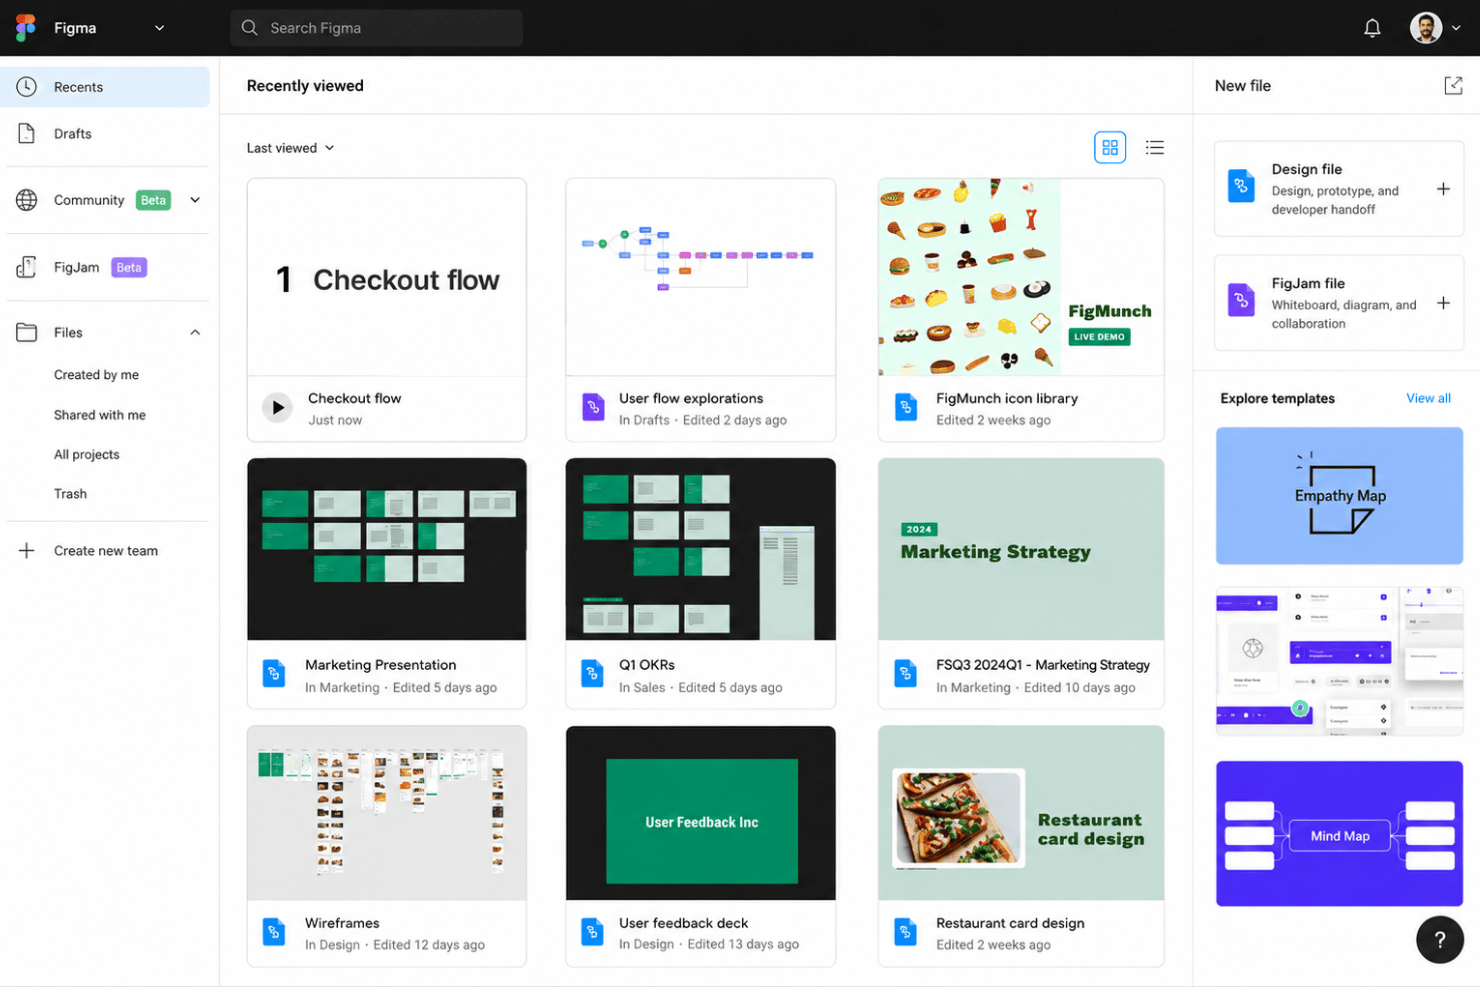Select the Mind Map template
1480x987 pixels.
pos(1339,834)
